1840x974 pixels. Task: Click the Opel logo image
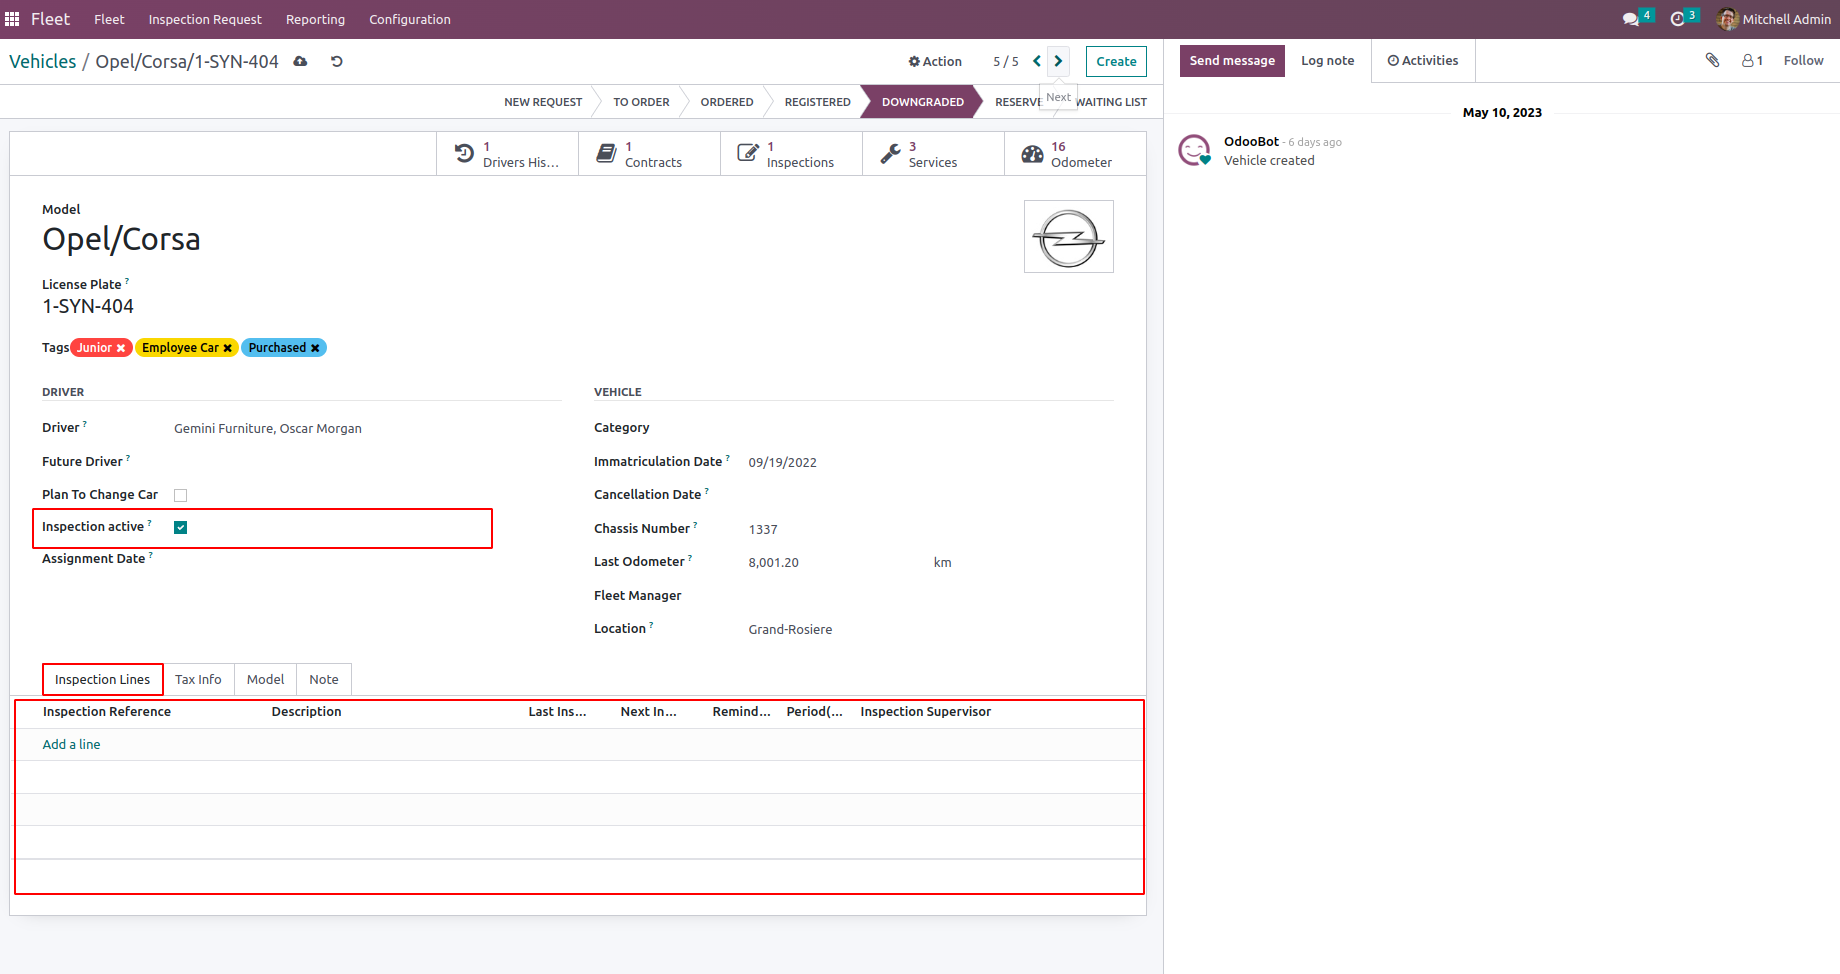click(1069, 237)
